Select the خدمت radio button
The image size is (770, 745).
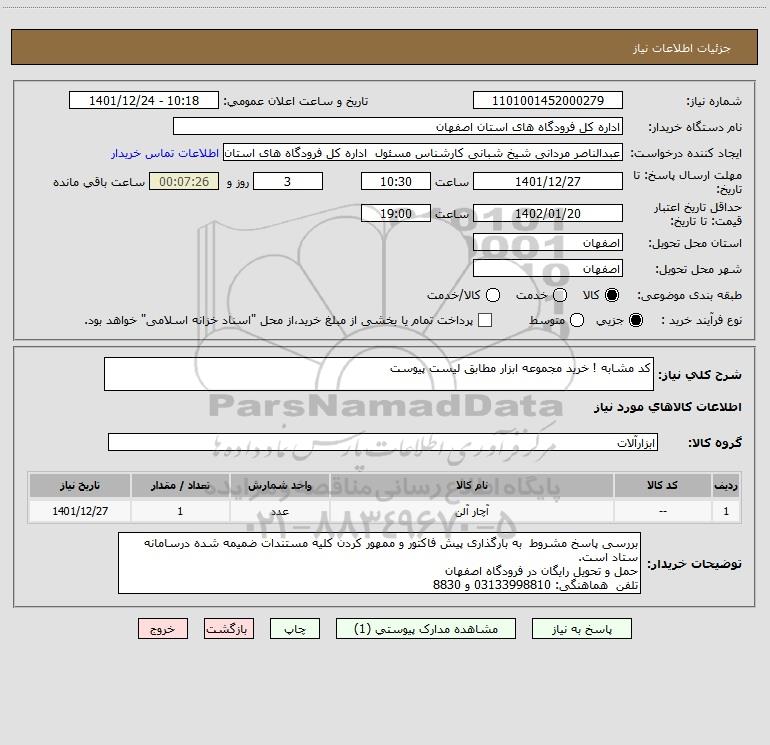click(x=560, y=295)
